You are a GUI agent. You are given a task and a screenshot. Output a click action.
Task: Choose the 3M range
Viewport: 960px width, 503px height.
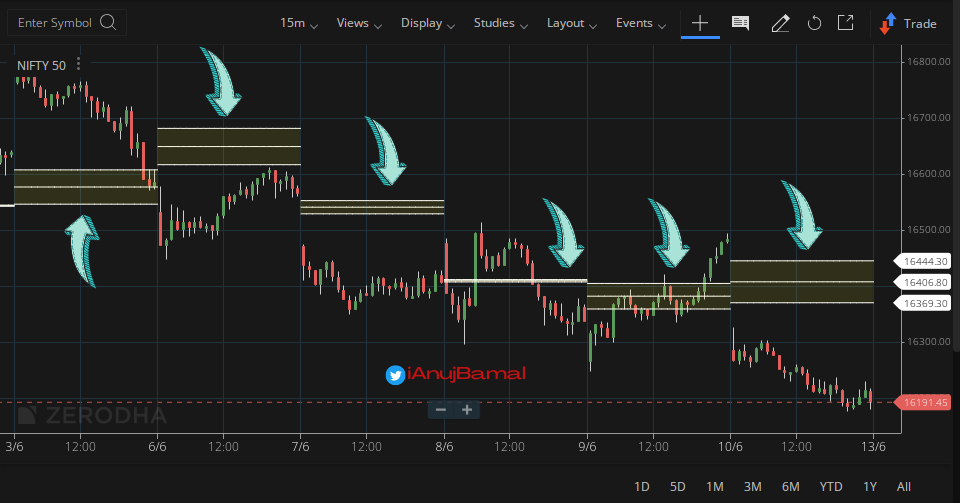click(752, 486)
